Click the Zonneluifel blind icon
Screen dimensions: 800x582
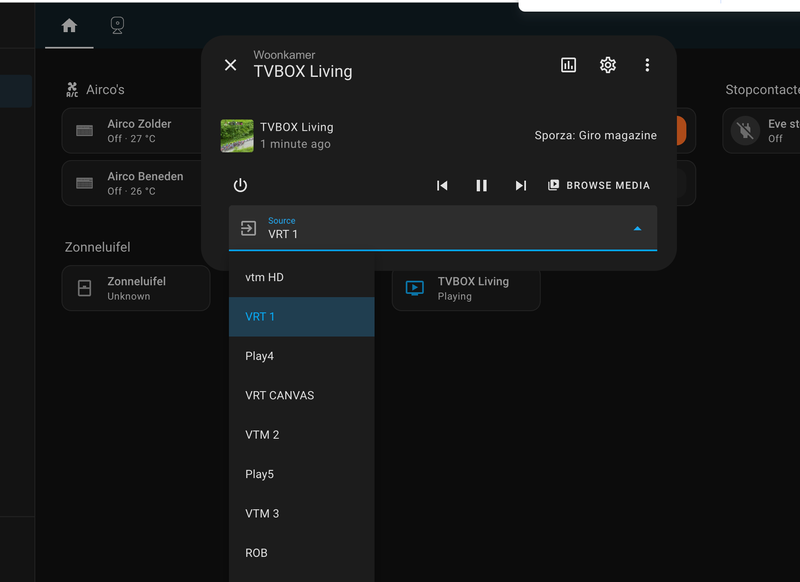click(85, 288)
